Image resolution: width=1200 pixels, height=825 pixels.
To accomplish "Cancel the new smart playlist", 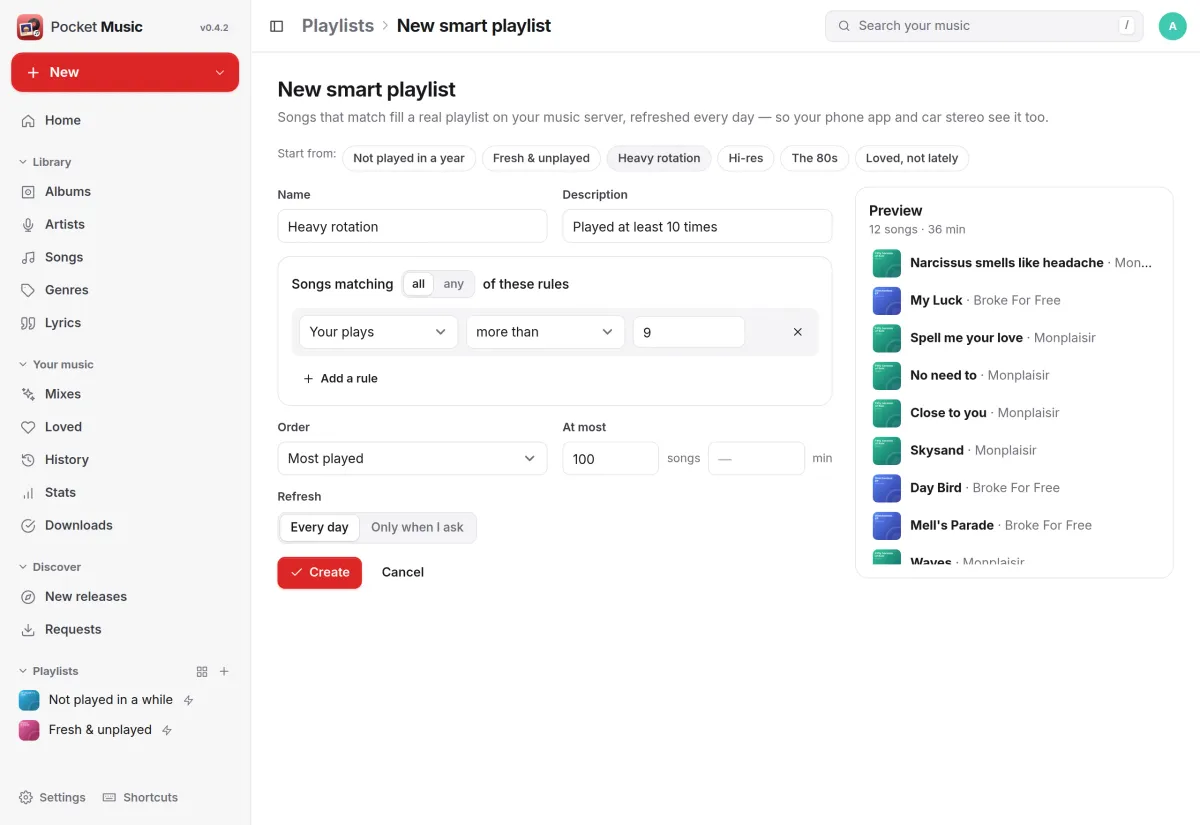I will click(403, 572).
